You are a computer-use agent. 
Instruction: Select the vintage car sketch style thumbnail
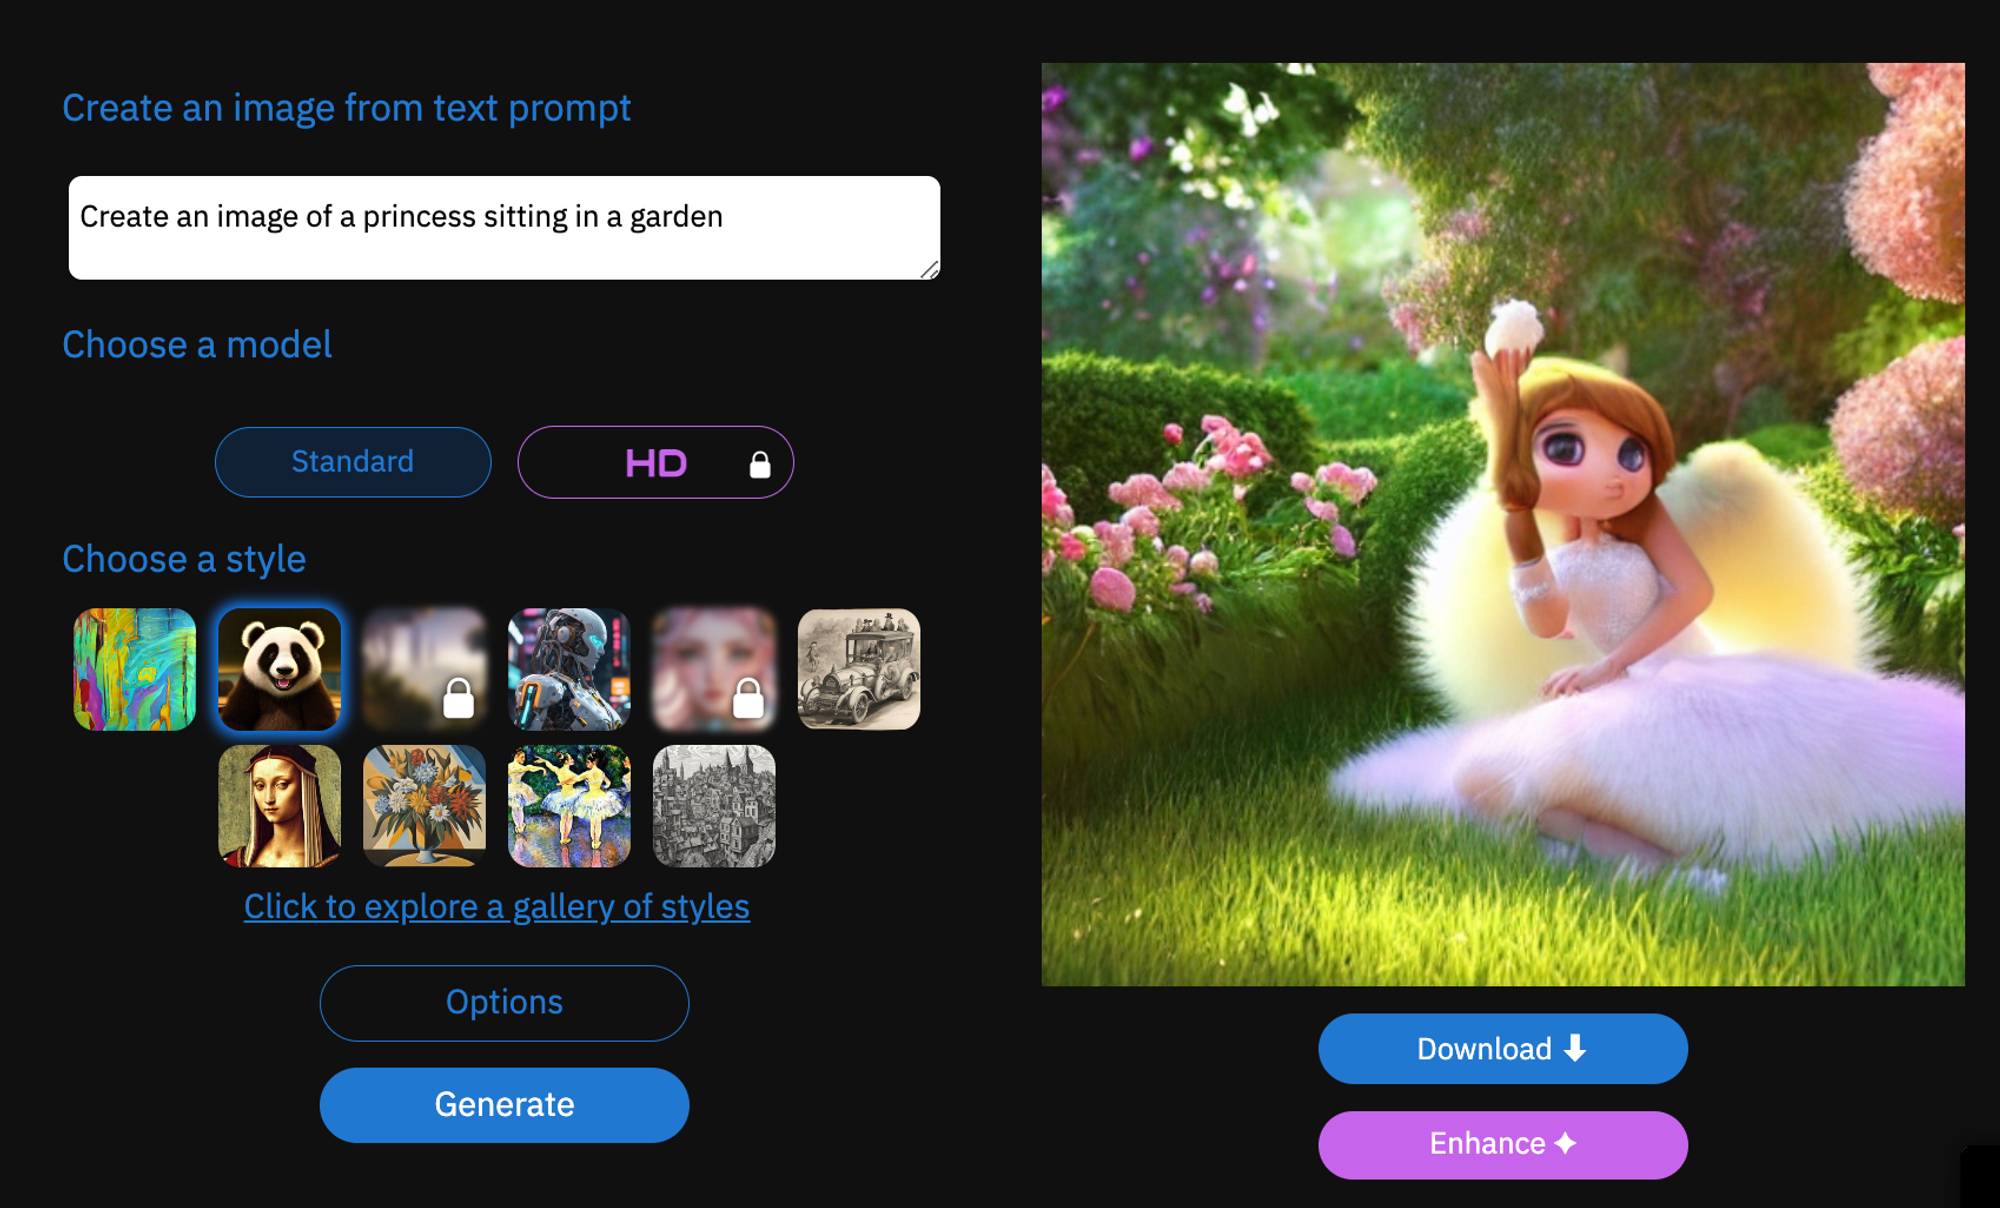(x=859, y=669)
